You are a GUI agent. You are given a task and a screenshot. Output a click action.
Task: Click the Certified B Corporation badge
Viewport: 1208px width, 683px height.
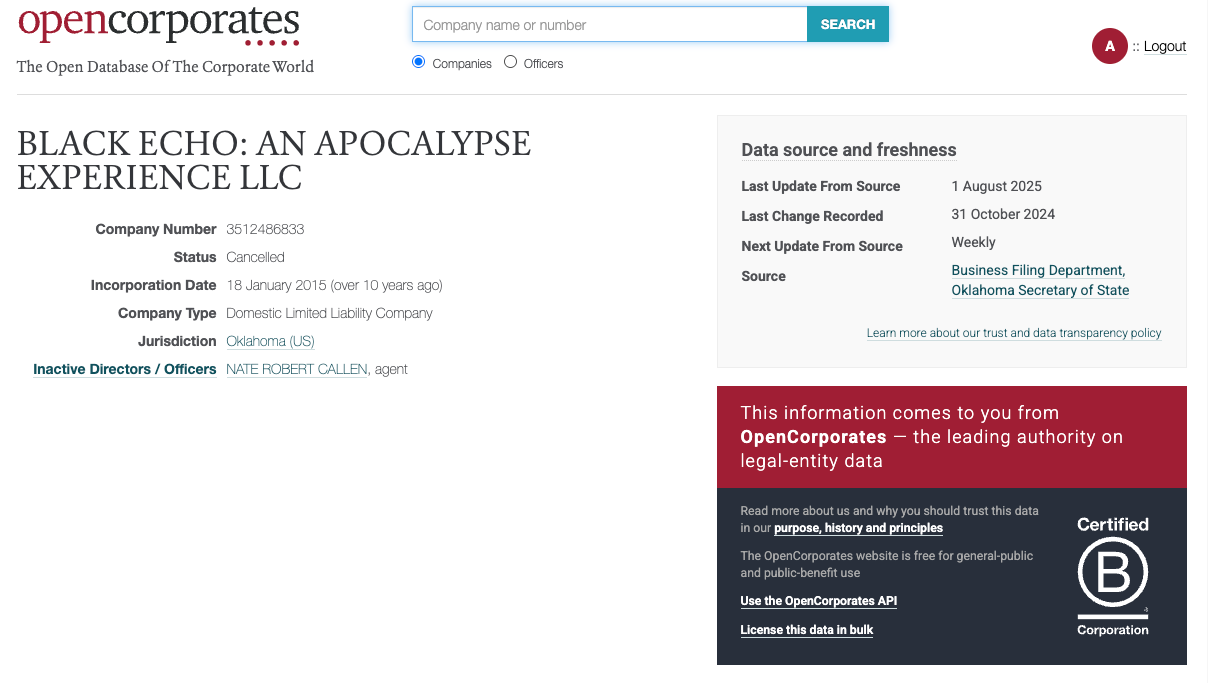(1112, 576)
